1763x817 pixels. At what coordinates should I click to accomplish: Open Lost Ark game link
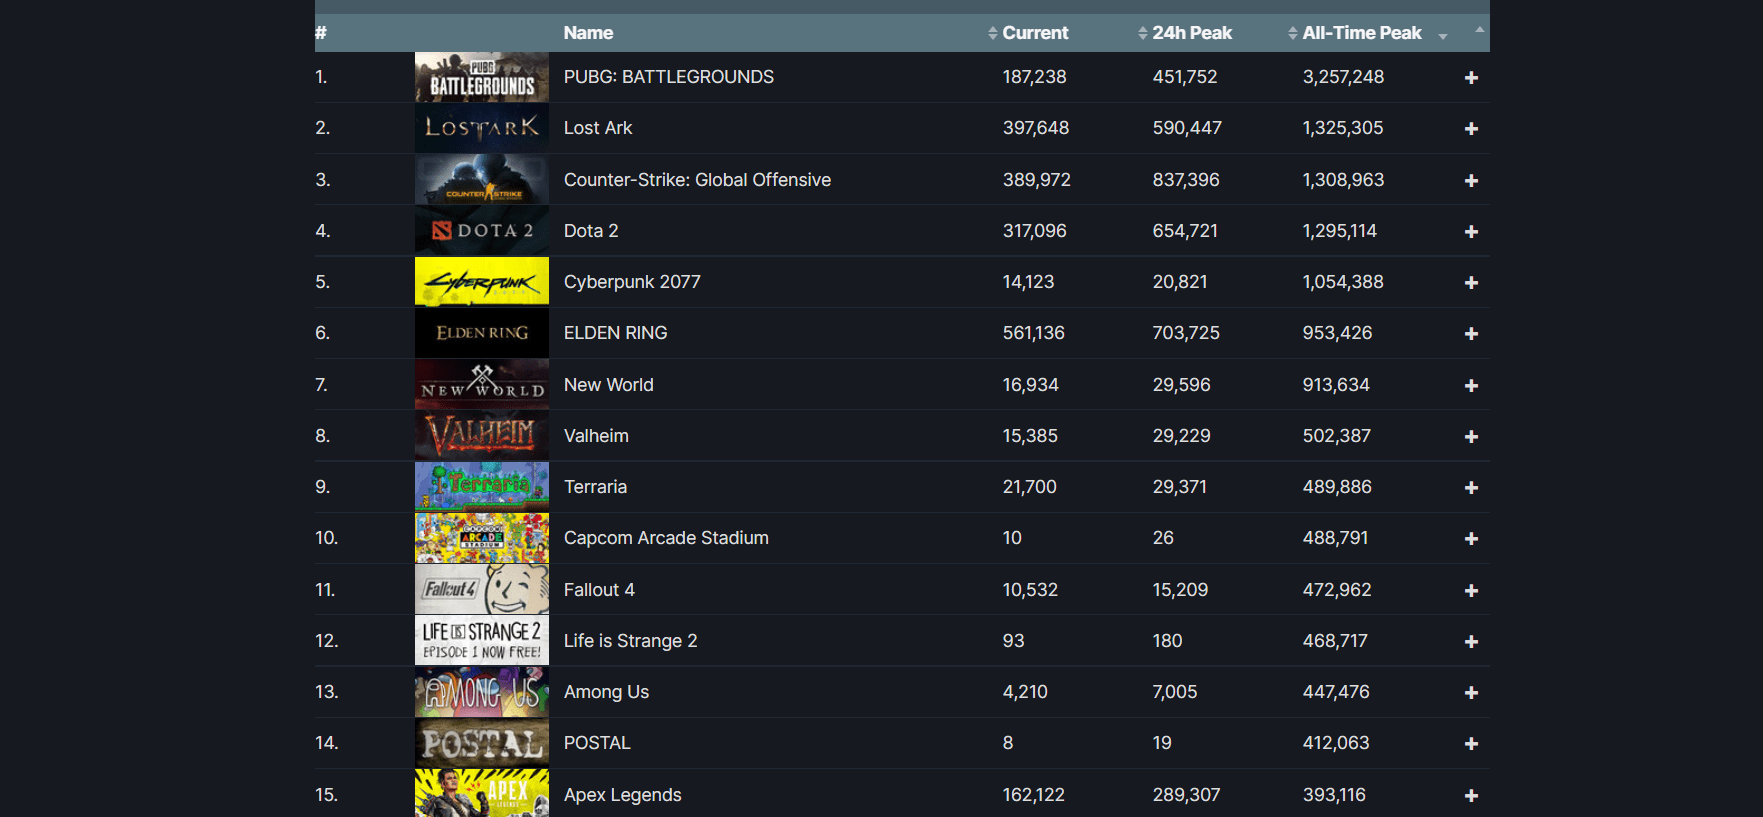pos(598,128)
